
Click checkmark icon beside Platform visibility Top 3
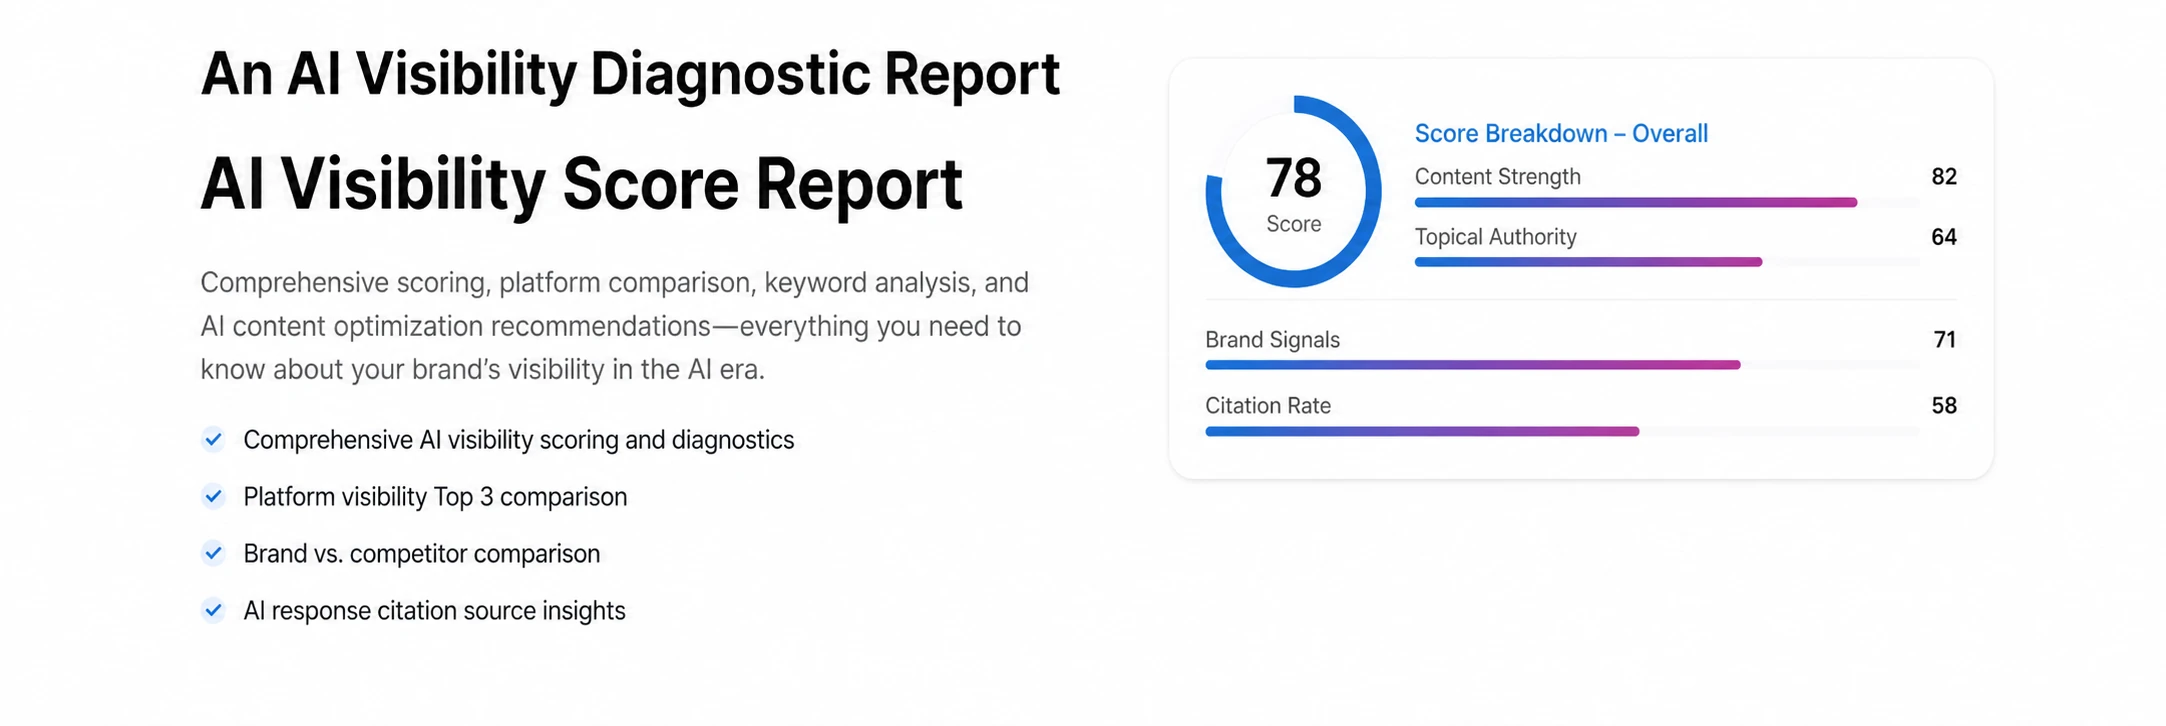pyautogui.click(x=213, y=496)
